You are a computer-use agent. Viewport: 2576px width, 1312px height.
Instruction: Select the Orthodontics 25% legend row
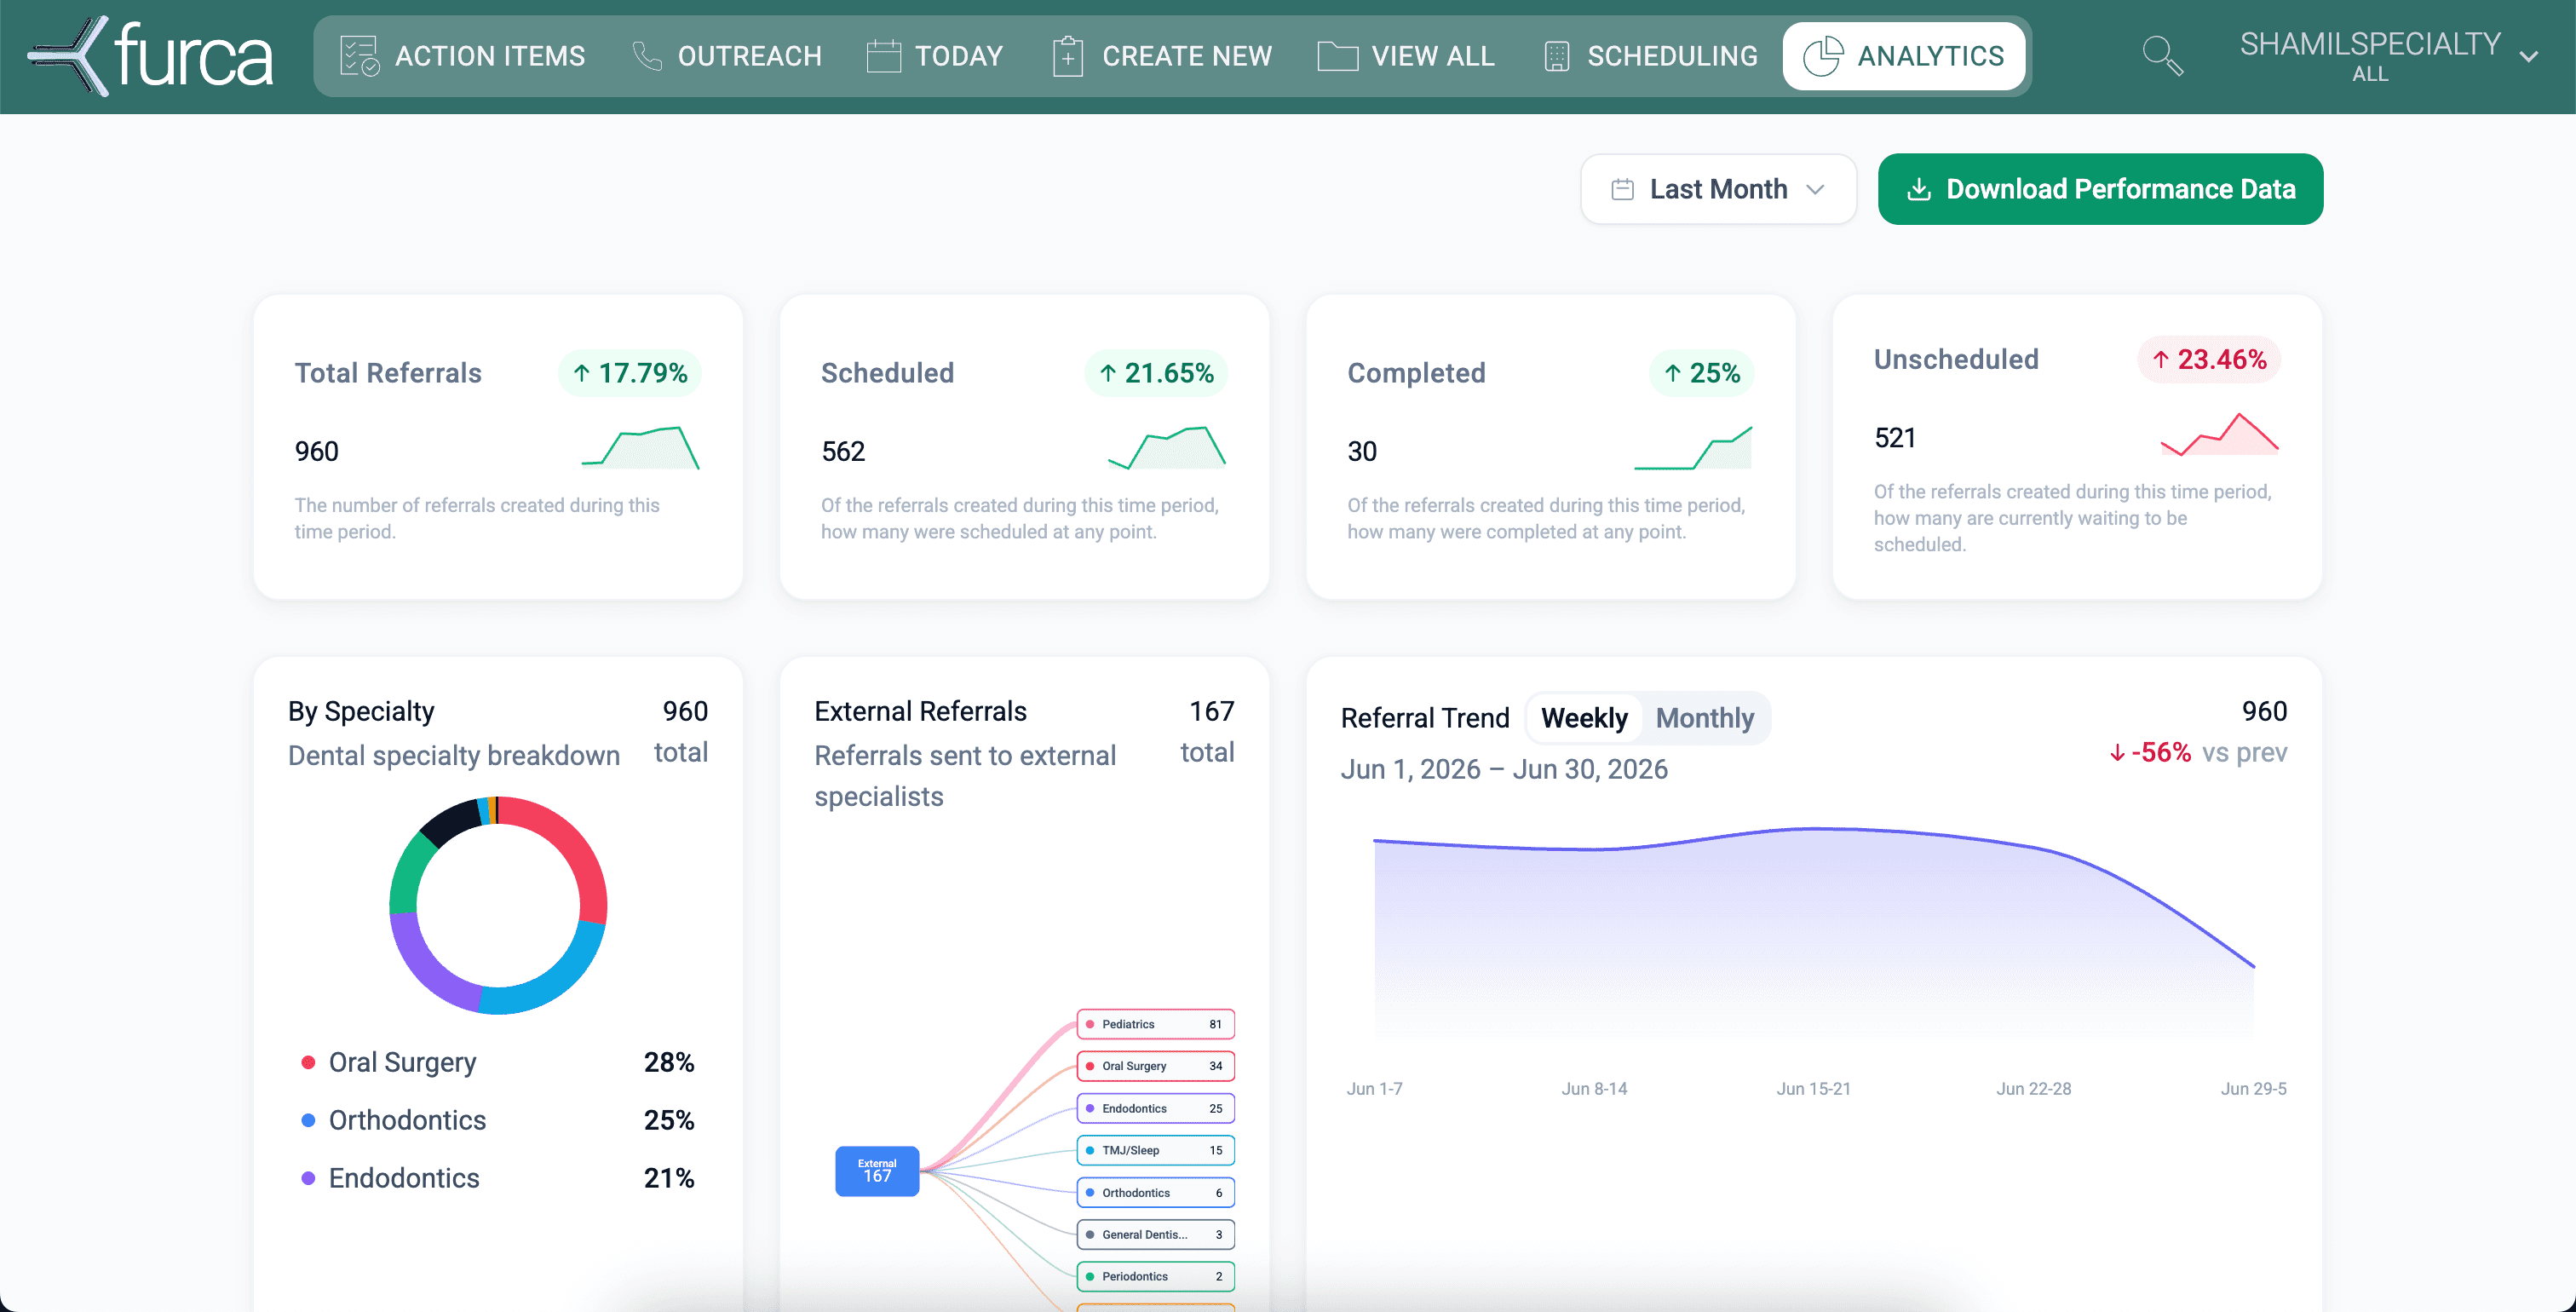(498, 1120)
